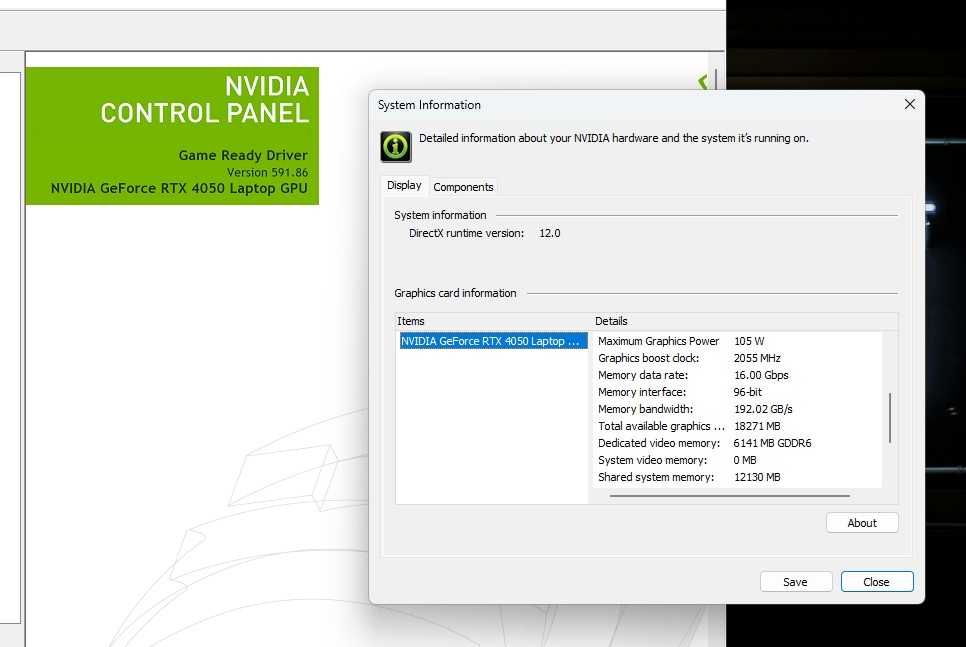Click the vertical scrollbar in Details list
The width and height of the screenshot is (966, 647).
click(890, 418)
